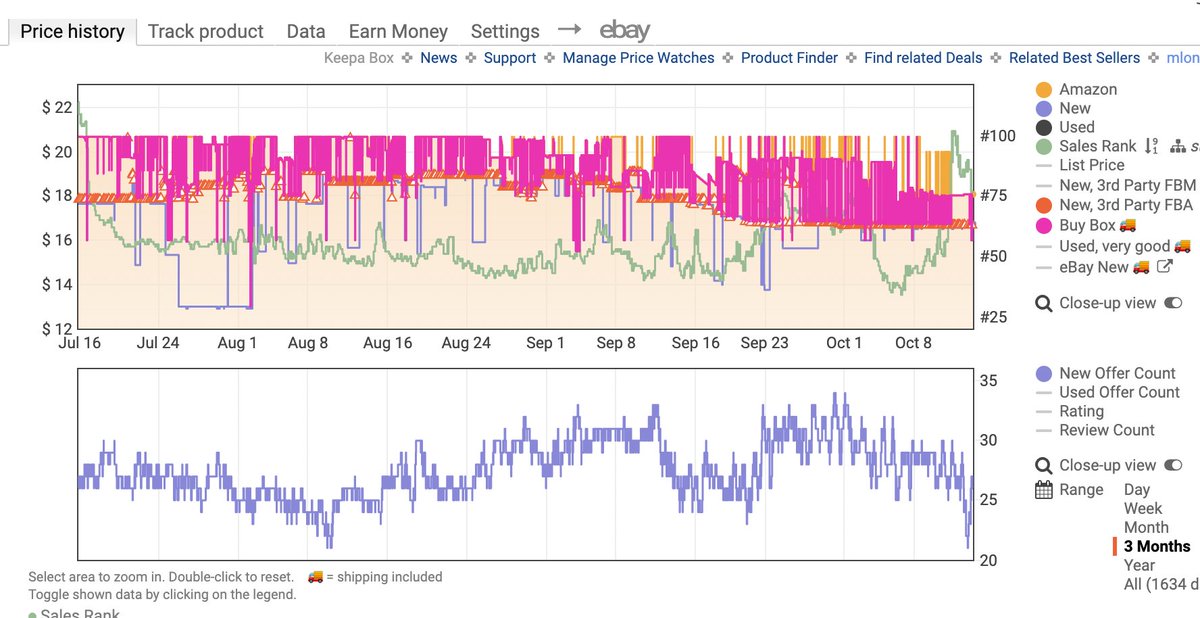
Task: Click the calendar icon next to Range
Action: tap(1043, 488)
